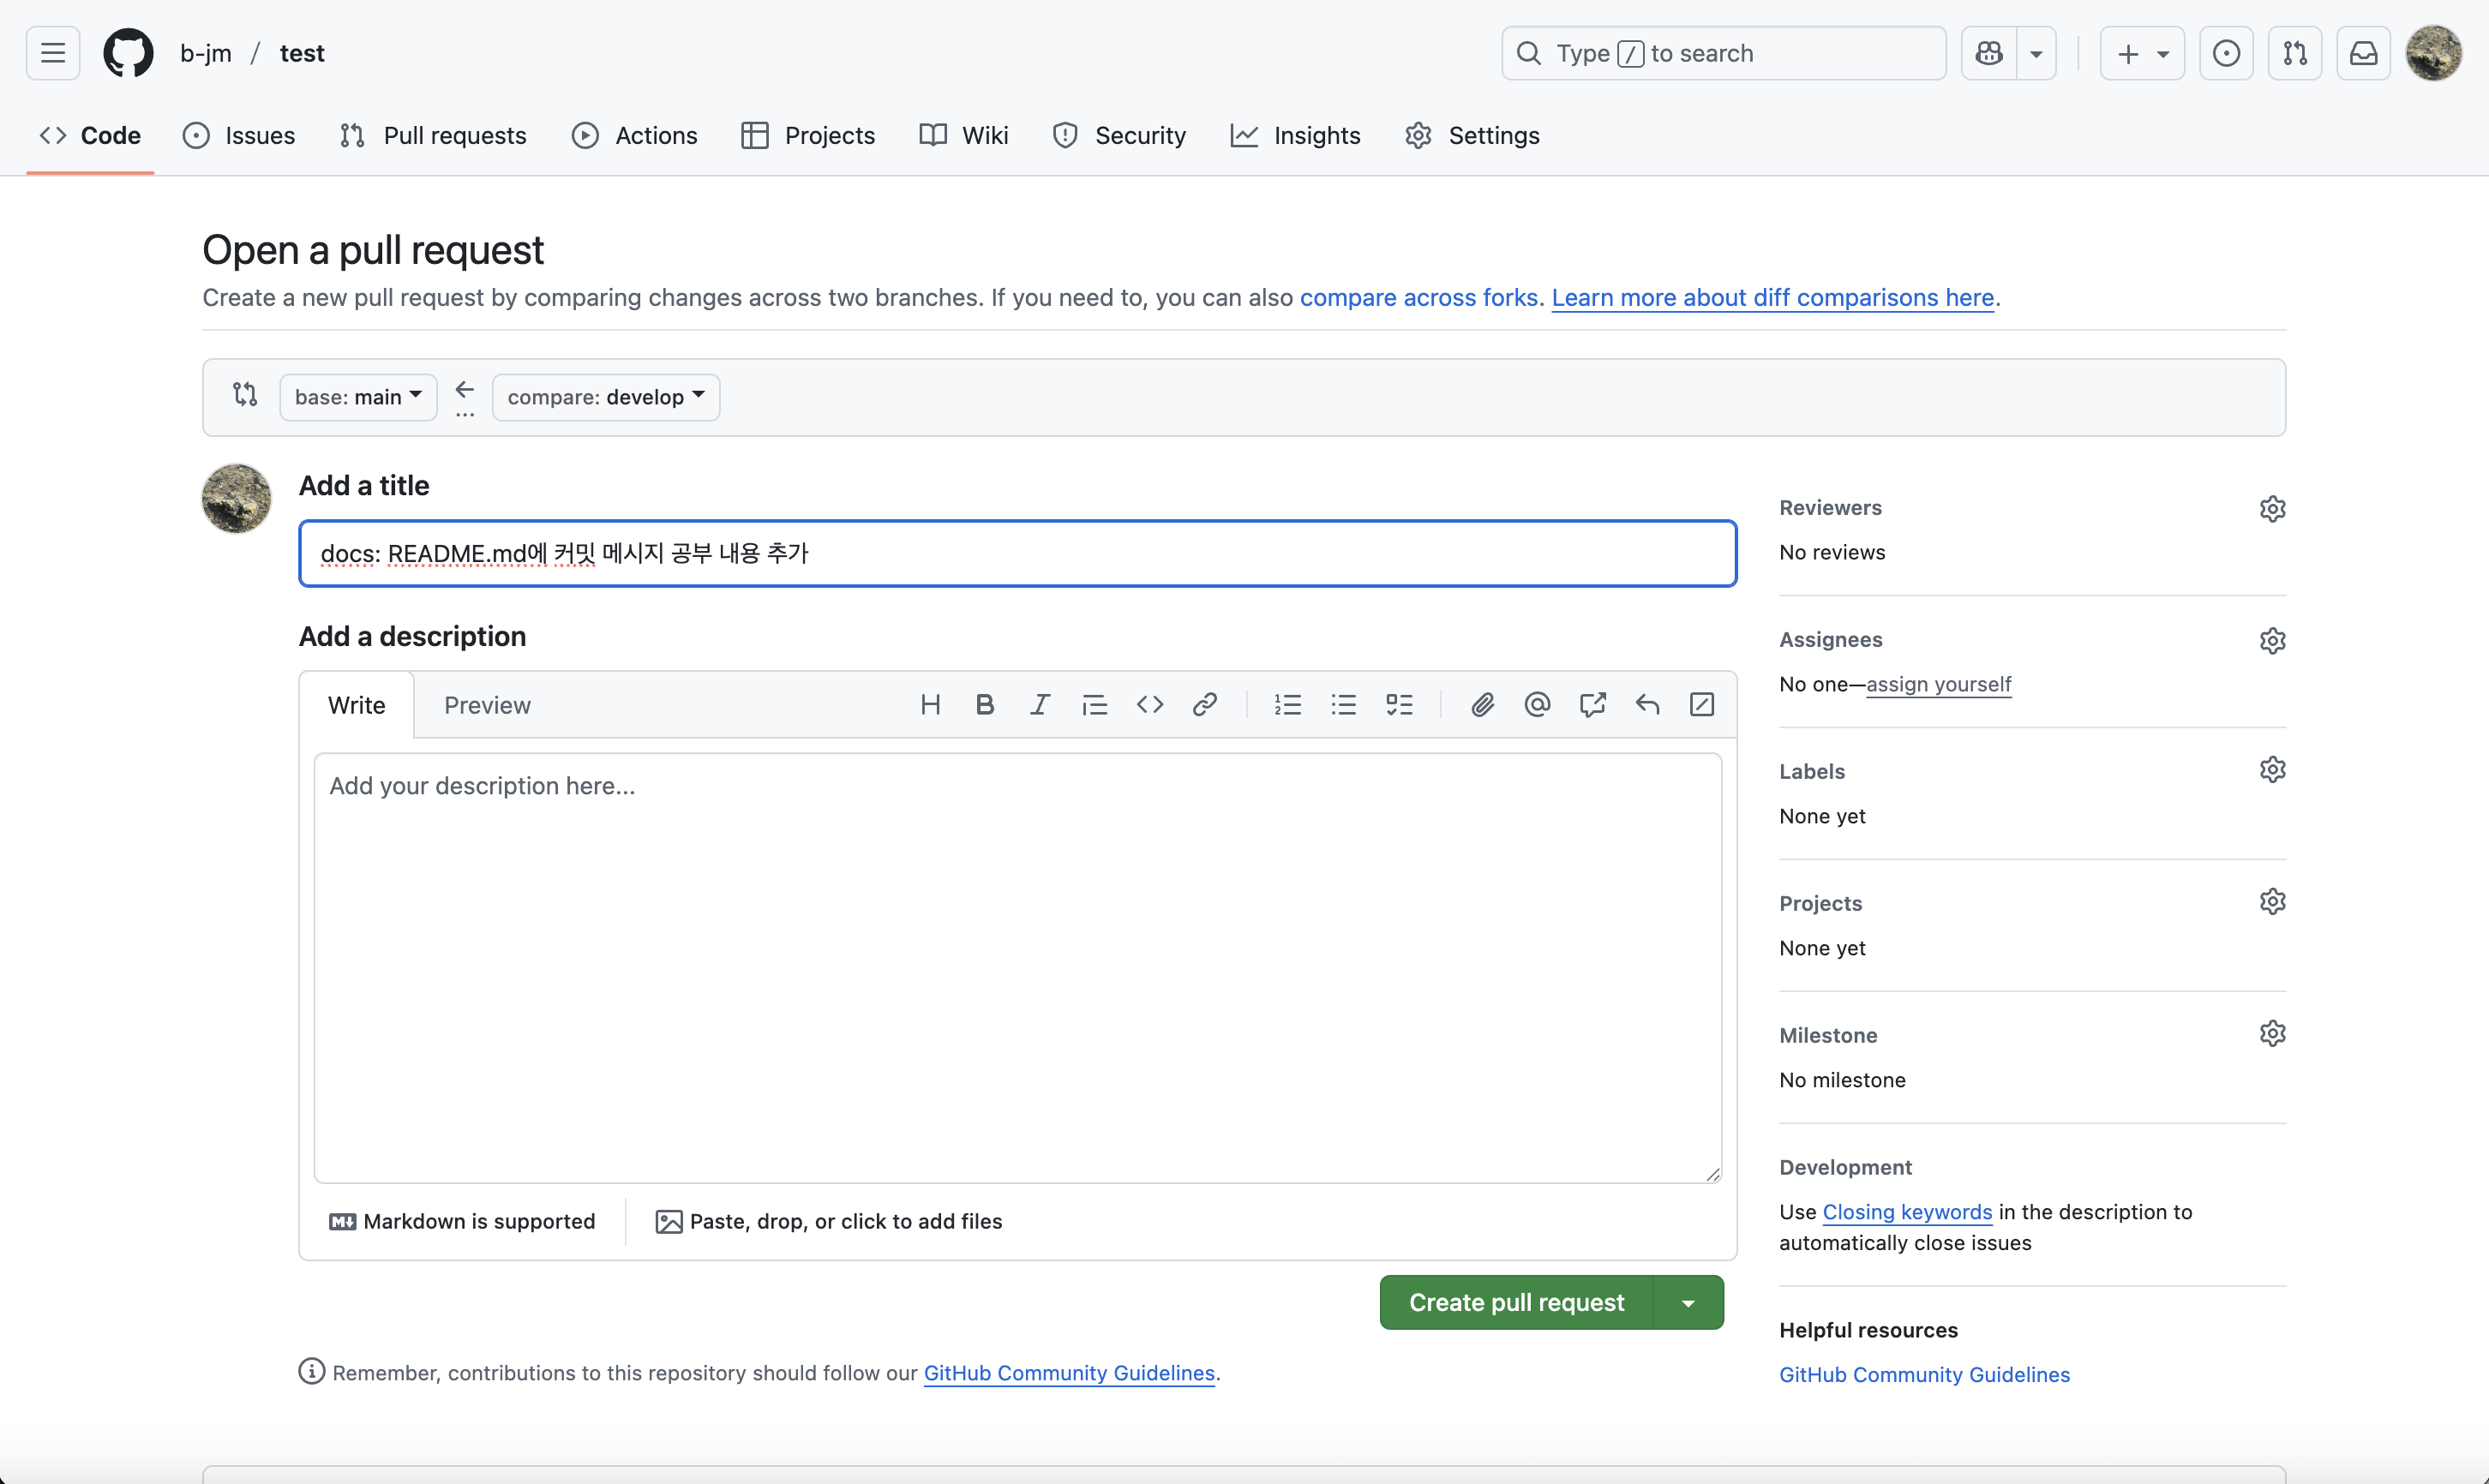Click the Heading formatting icon
Screen dimensions: 2489x1484
930,705
